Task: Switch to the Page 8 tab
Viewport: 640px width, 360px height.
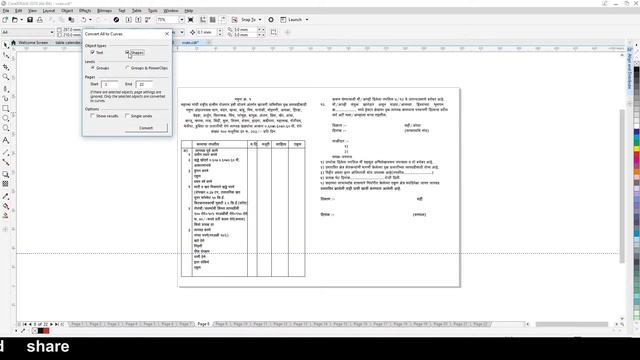Action: (203, 324)
